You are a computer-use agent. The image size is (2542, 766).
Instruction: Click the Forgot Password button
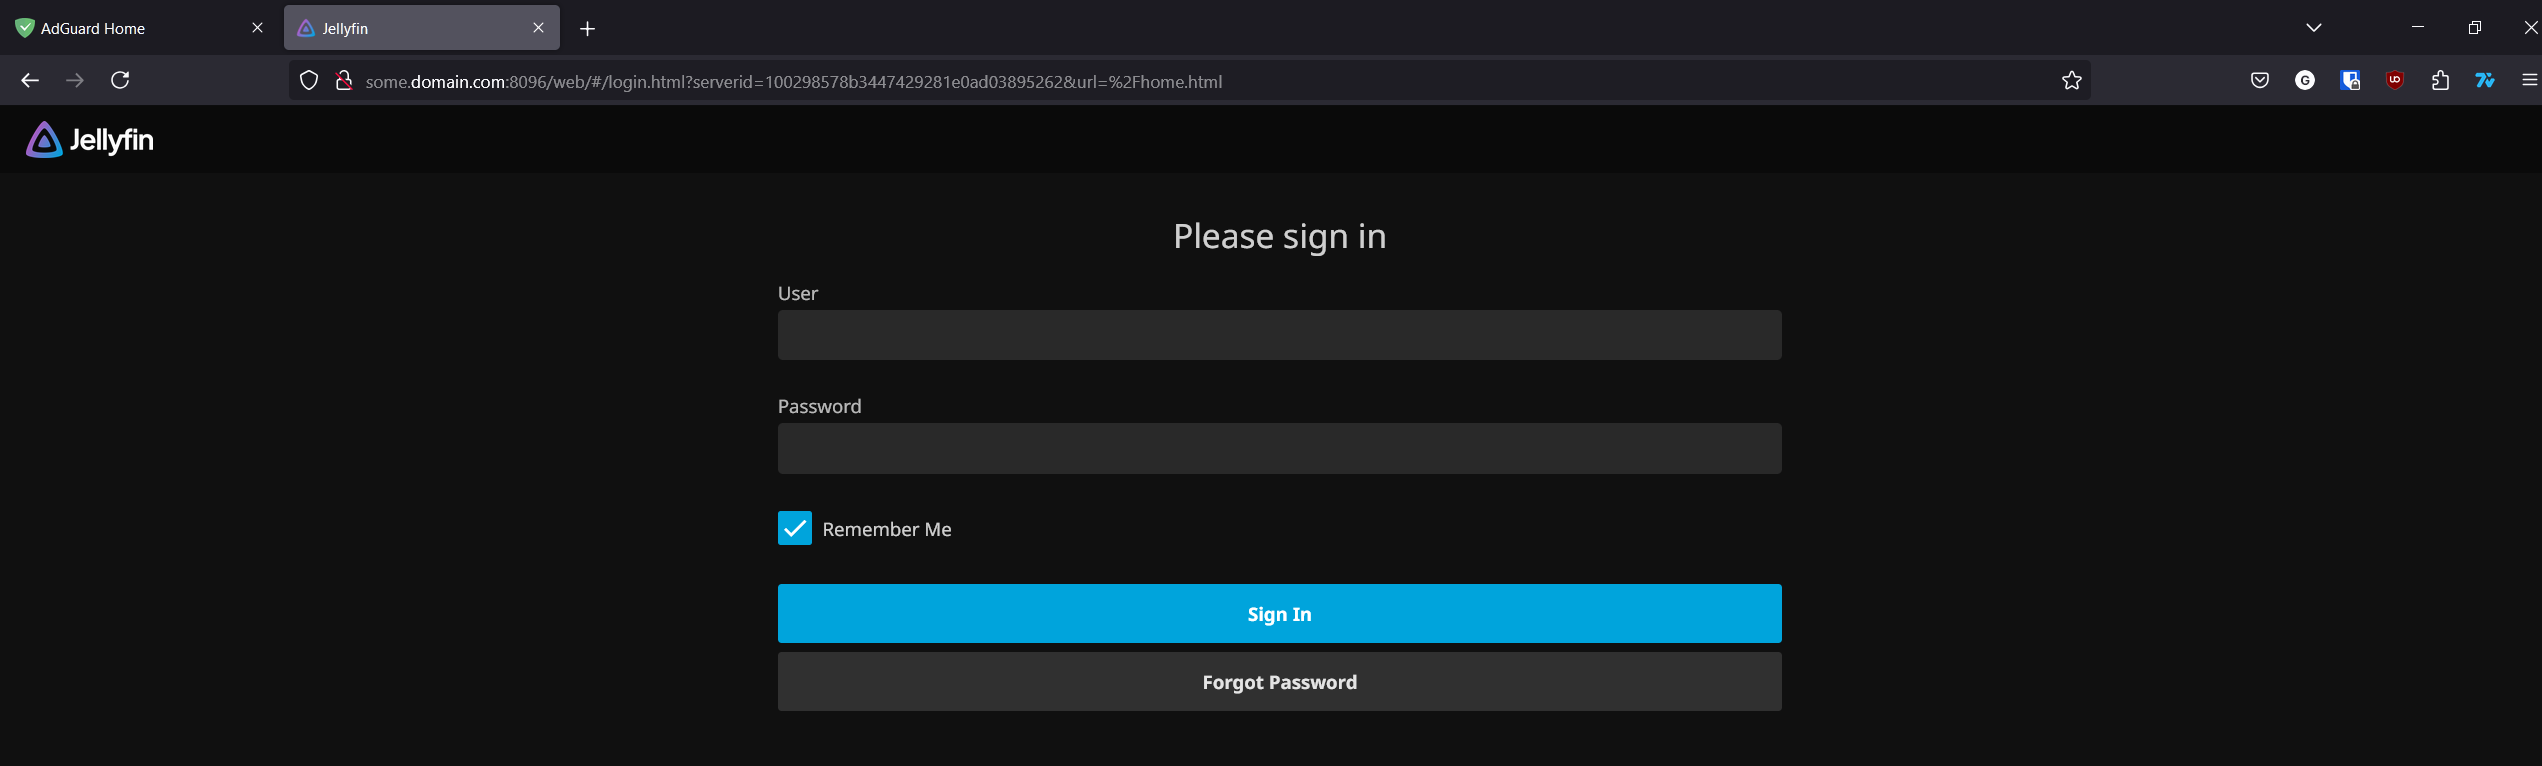pyautogui.click(x=1279, y=682)
